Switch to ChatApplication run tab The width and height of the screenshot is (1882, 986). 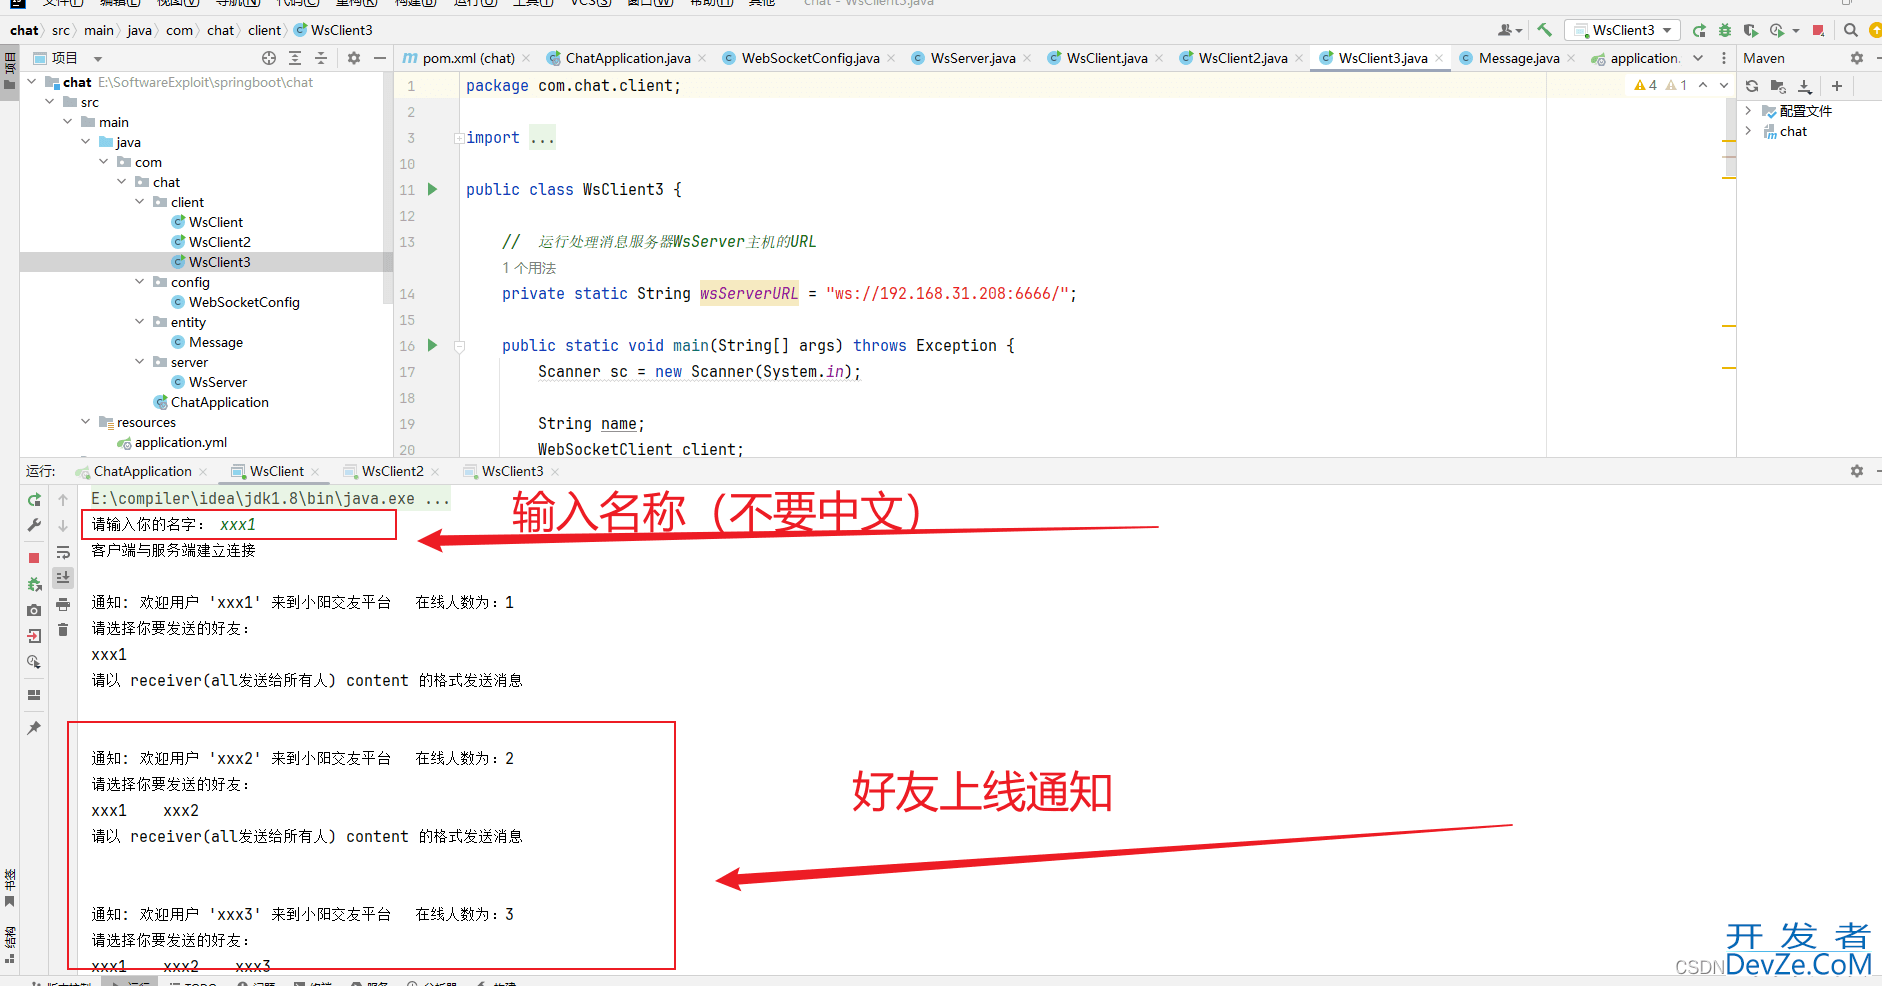tap(142, 471)
